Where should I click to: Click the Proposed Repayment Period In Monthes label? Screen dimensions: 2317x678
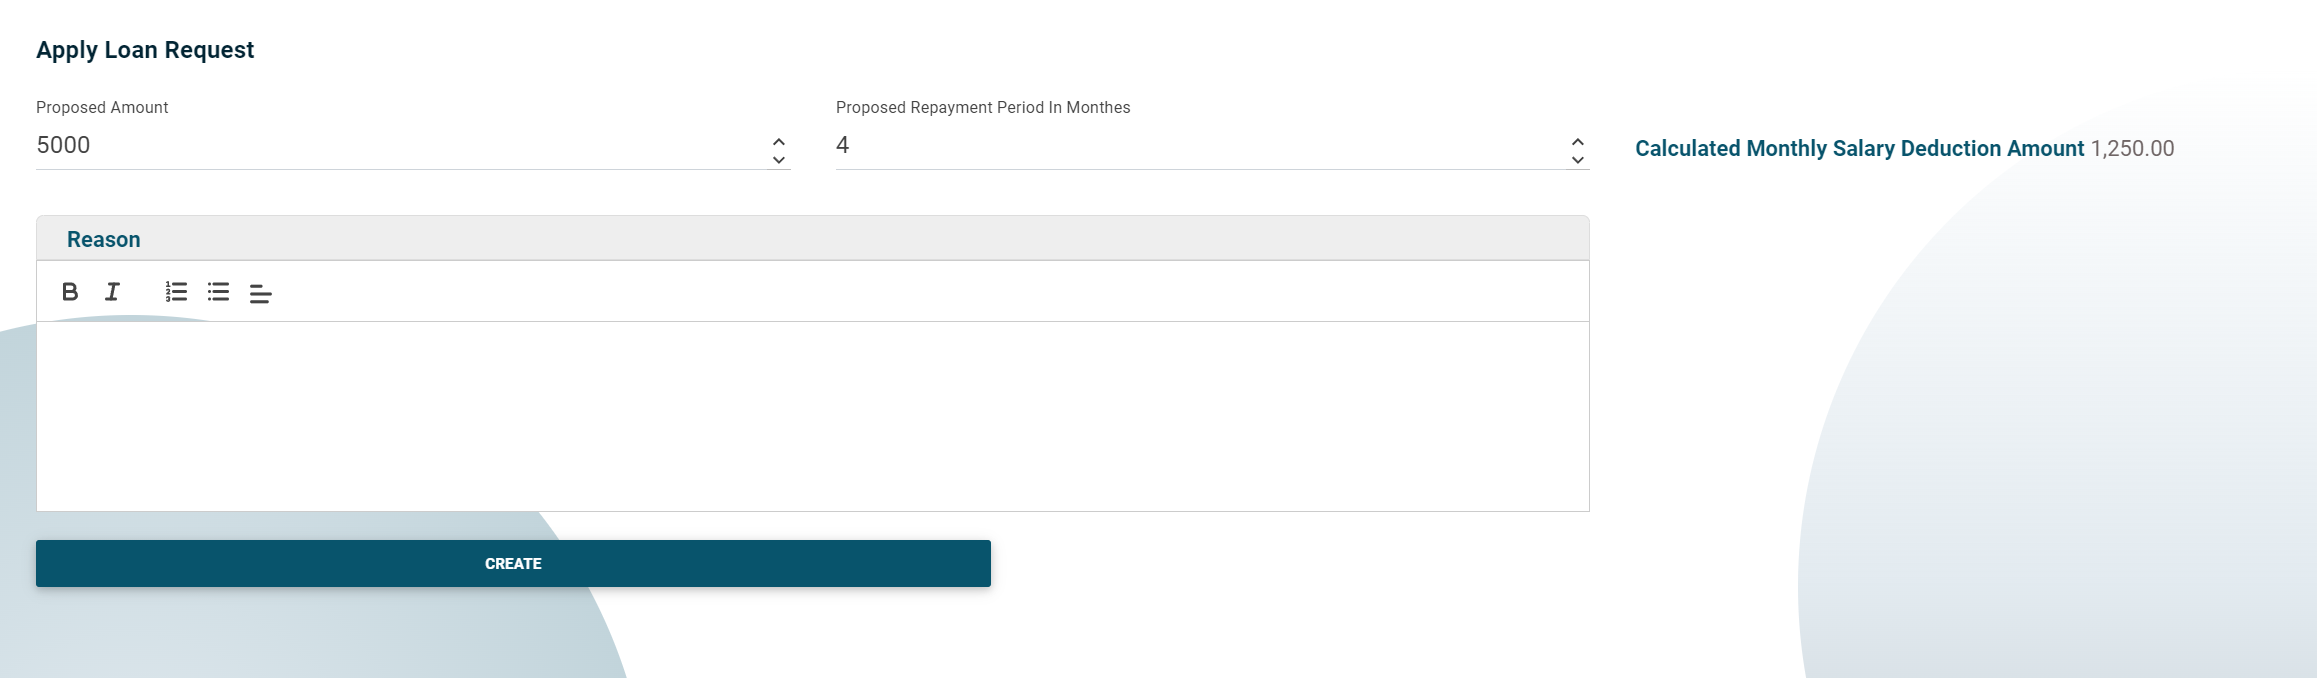[x=983, y=107]
